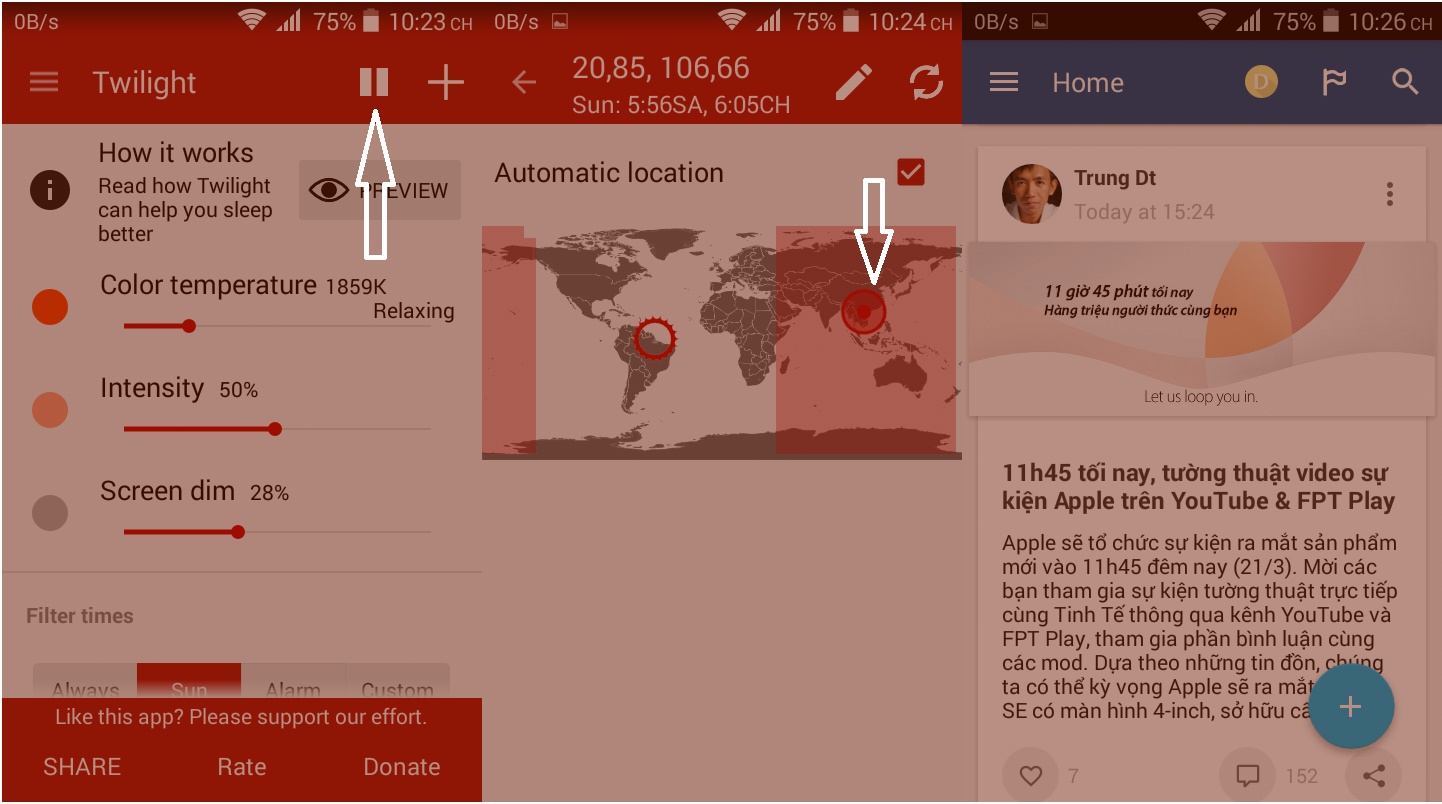
Task: Edit location with the pencil icon
Action: click(x=853, y=82)
